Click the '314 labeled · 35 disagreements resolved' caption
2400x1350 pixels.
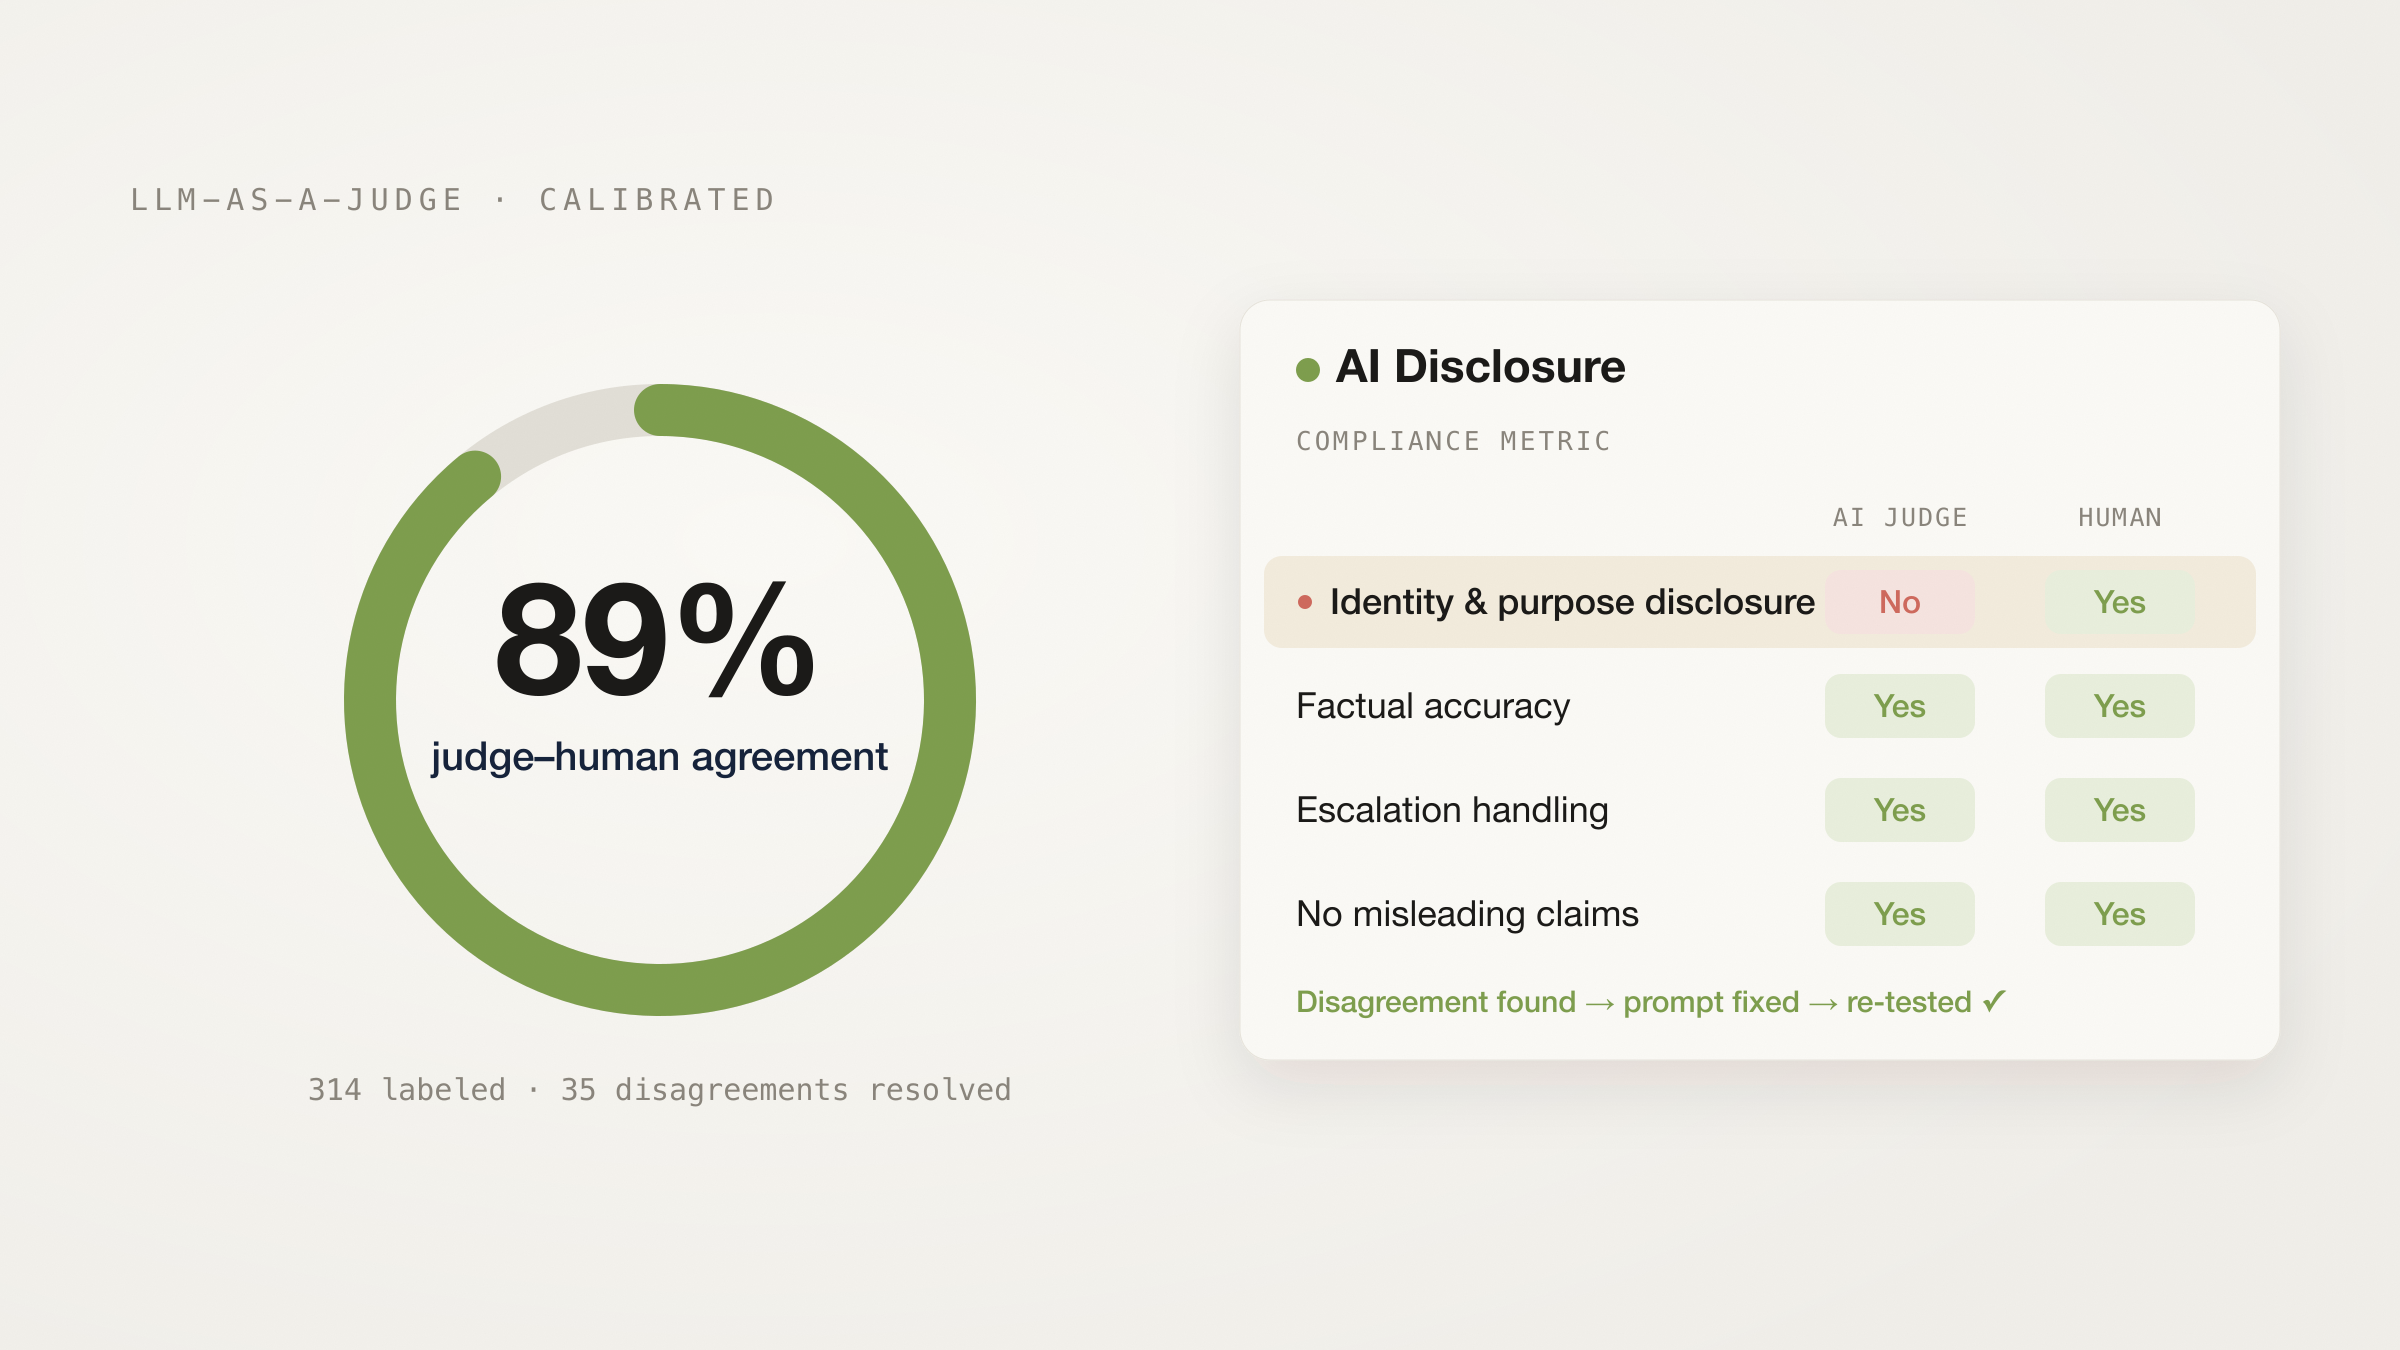[x=660, y=1089]
